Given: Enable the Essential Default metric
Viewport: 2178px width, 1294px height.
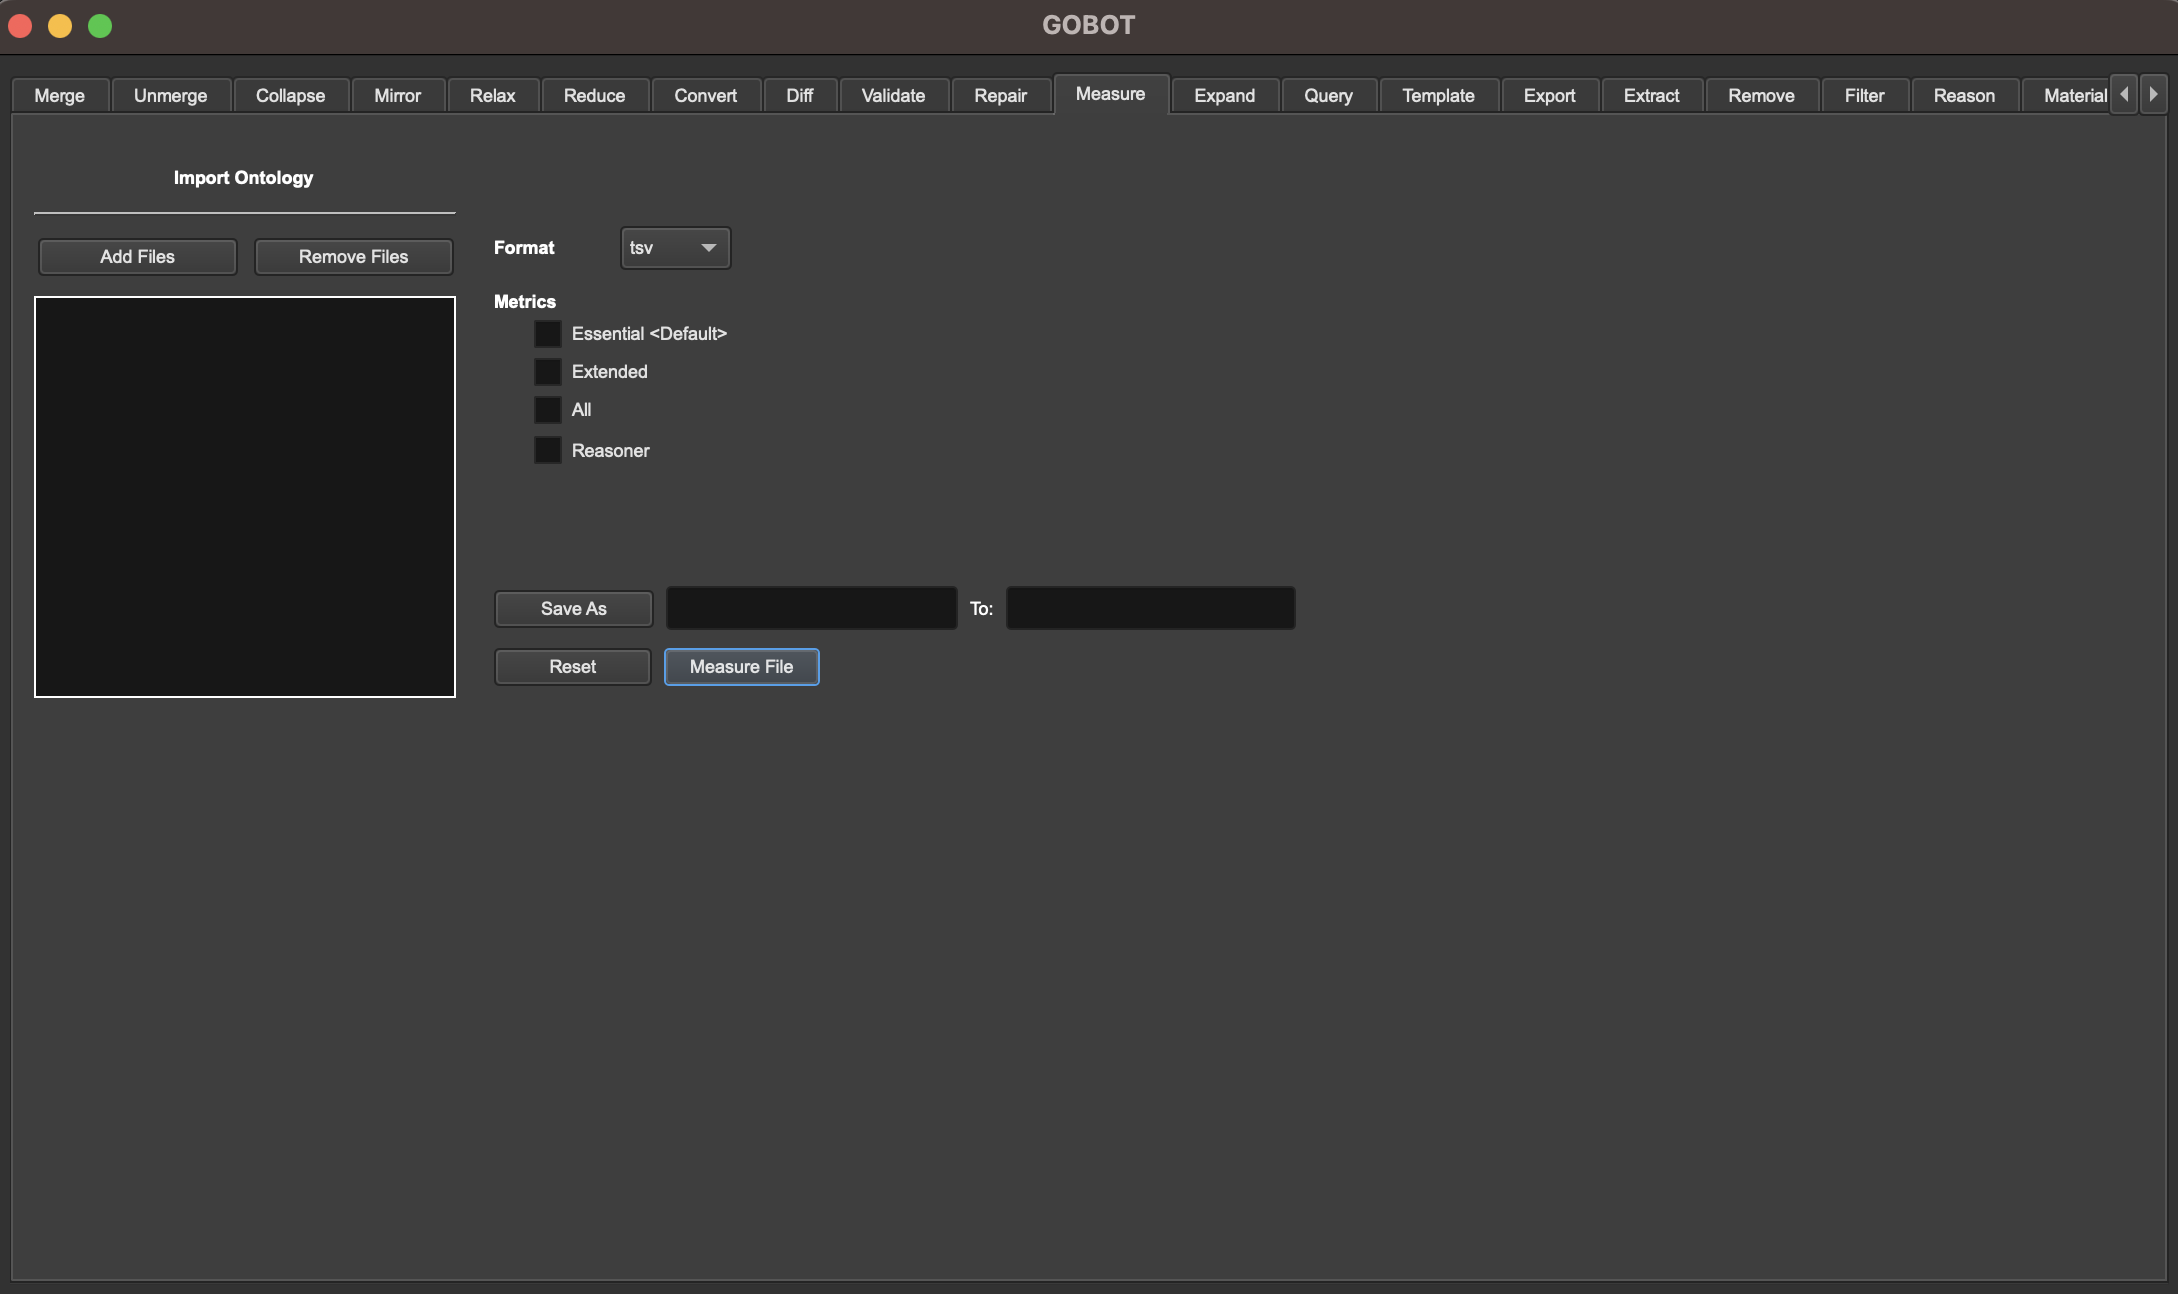Looking at the screenshot, I should [x=548, y=333].
